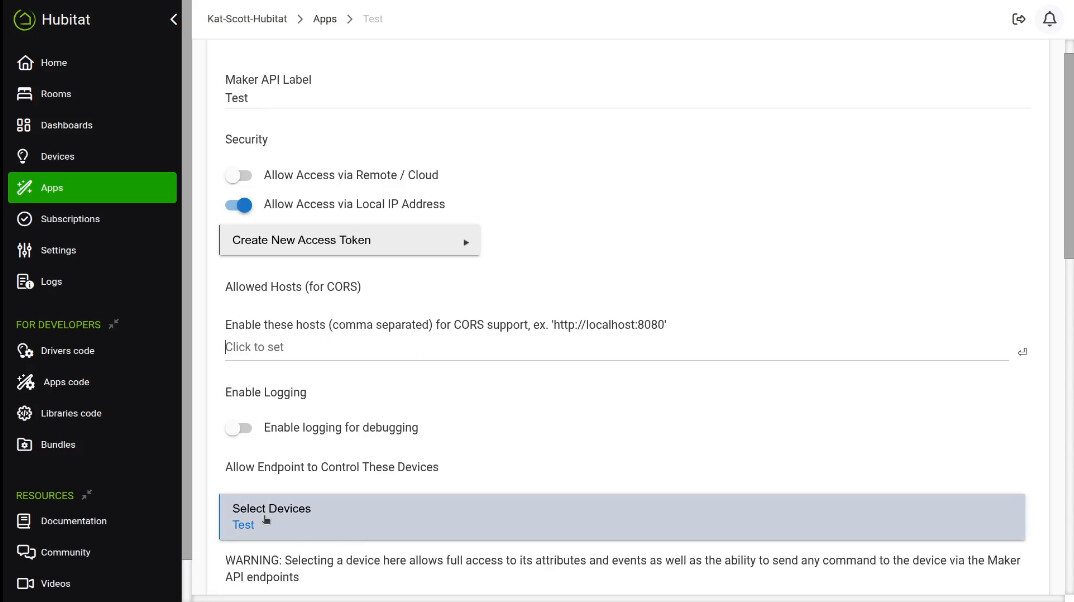Turn on Enable logging for debugging
The width and height of the screenshot is (1074, 602).
tap(239, 428)
